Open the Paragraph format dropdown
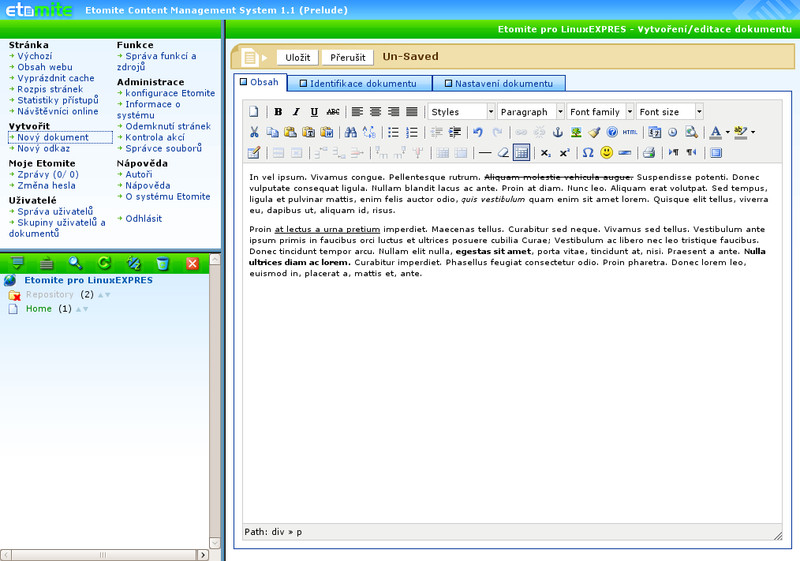Screen dimensions: 800x561 (531, 112)
